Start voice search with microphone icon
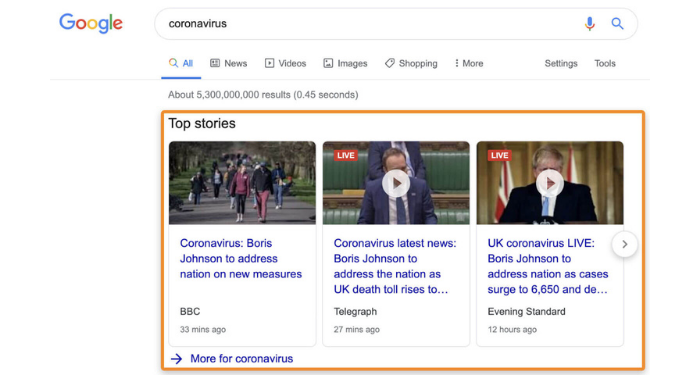The height and width of the screenshot is (375, 700). (x=590, y=24)
